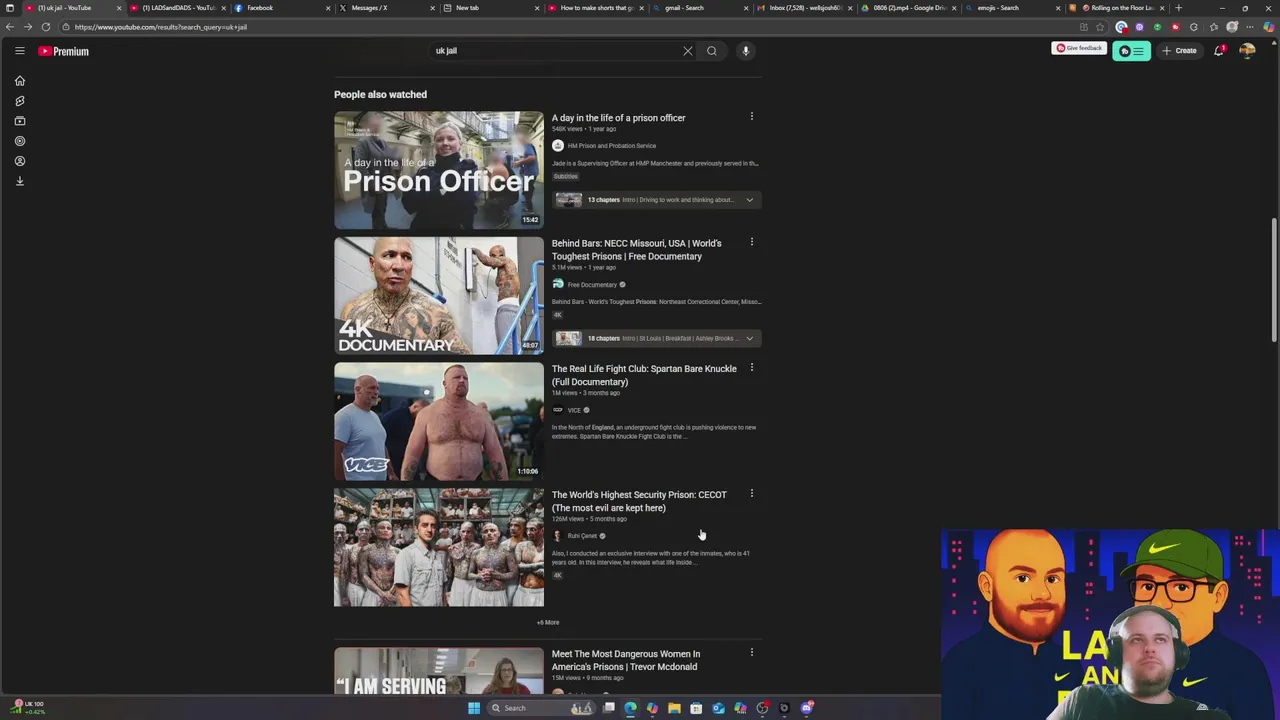Open the Prison Officer video thumbnail
This screenshot has width=1280, height=720.
(x=439, y=170)
